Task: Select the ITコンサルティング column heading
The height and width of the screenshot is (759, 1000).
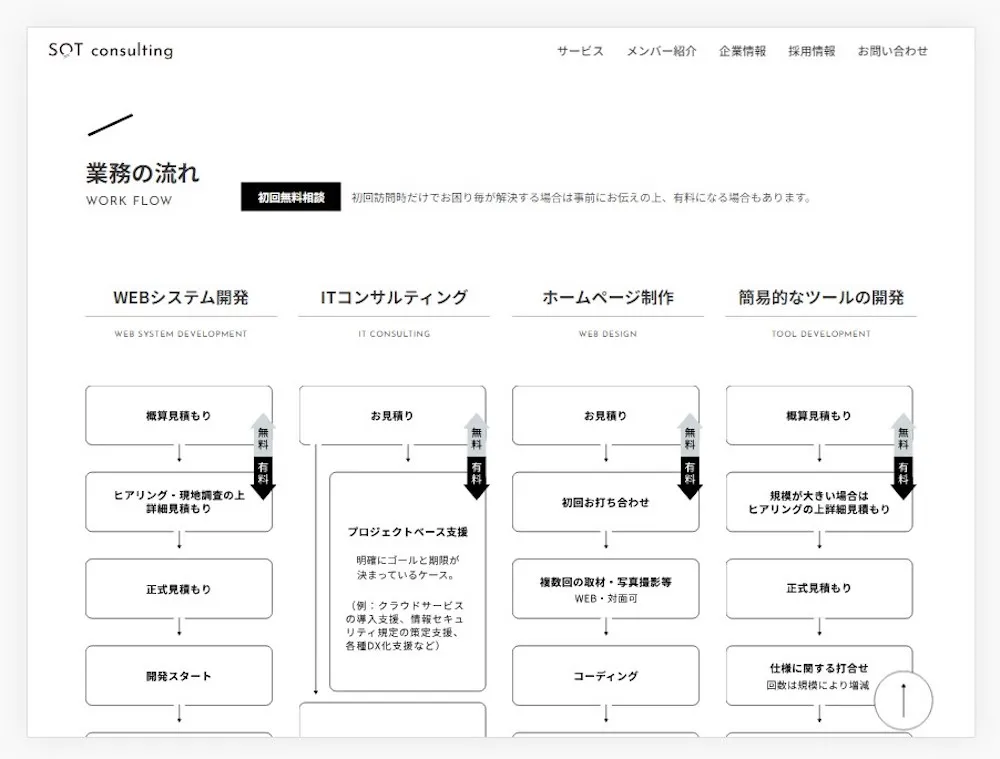Action: [394, 298]
